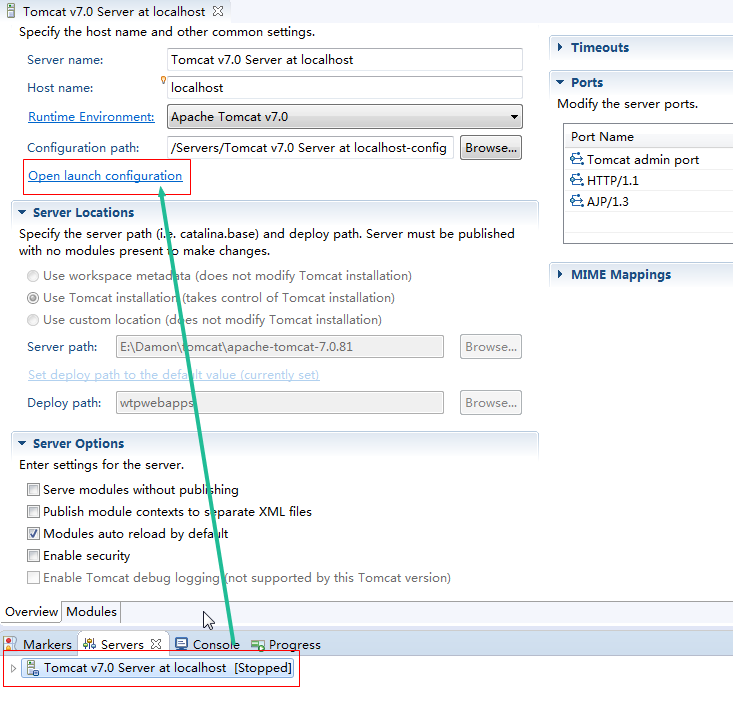Select the HTTP/1.1 port icon
This screenshot has height=722, width=733.
coord(576,180)
